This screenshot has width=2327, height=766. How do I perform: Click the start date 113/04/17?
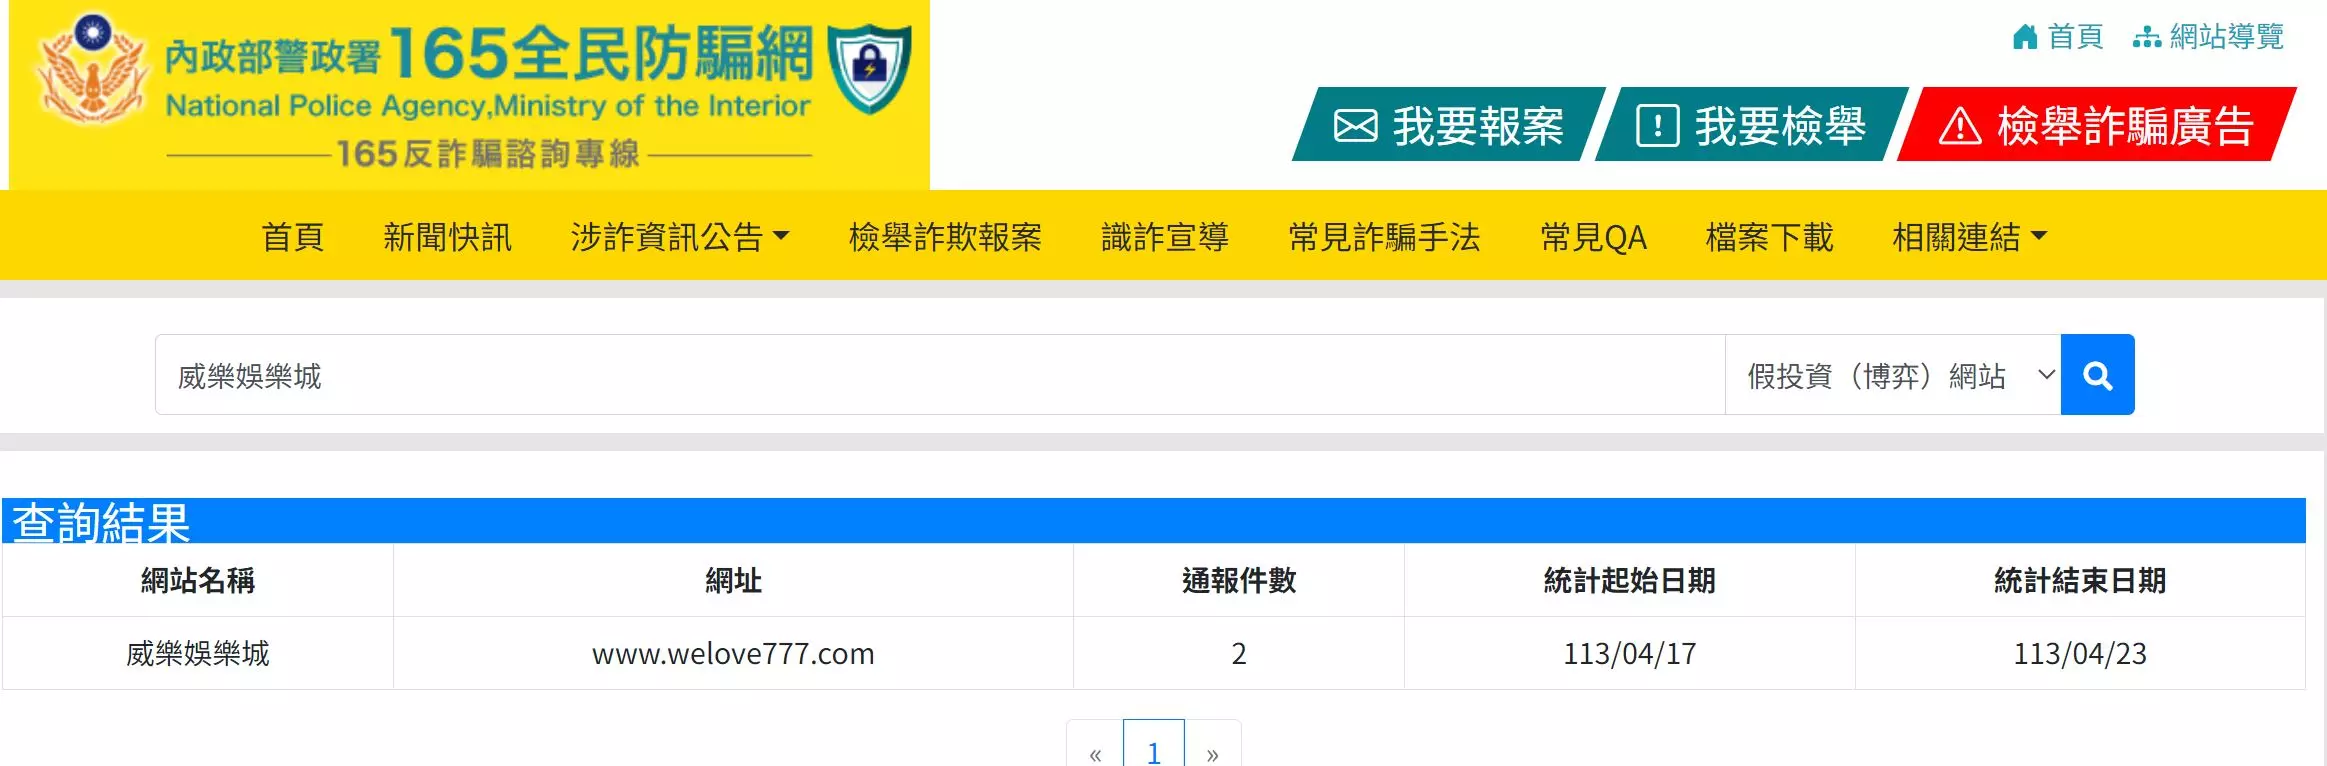[x=1630, y=653]
